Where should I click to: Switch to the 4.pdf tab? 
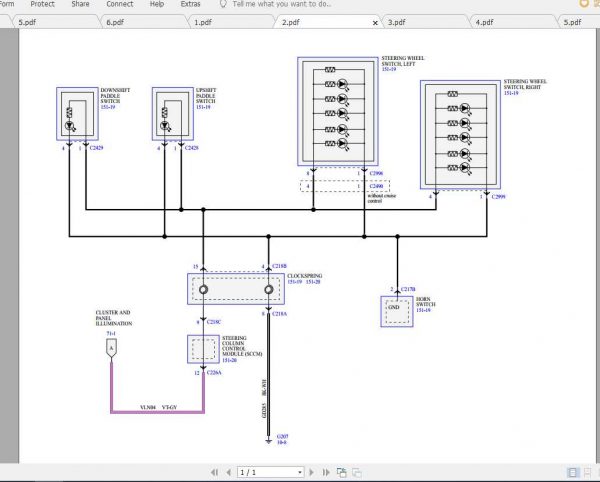pos(484,21)
